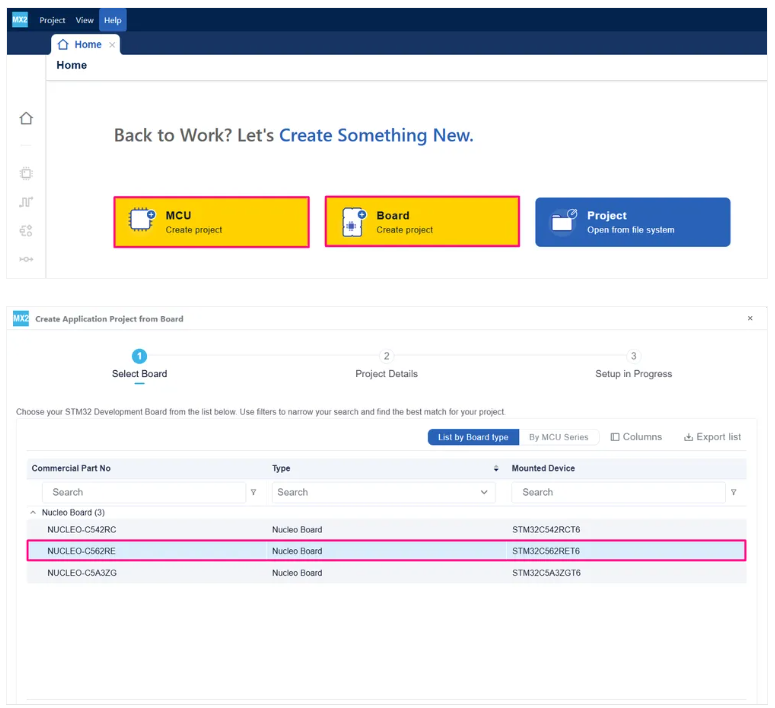775x708 pixels.
Task: Click step 3 Setup in Progress
Action: tap(634, 364)
